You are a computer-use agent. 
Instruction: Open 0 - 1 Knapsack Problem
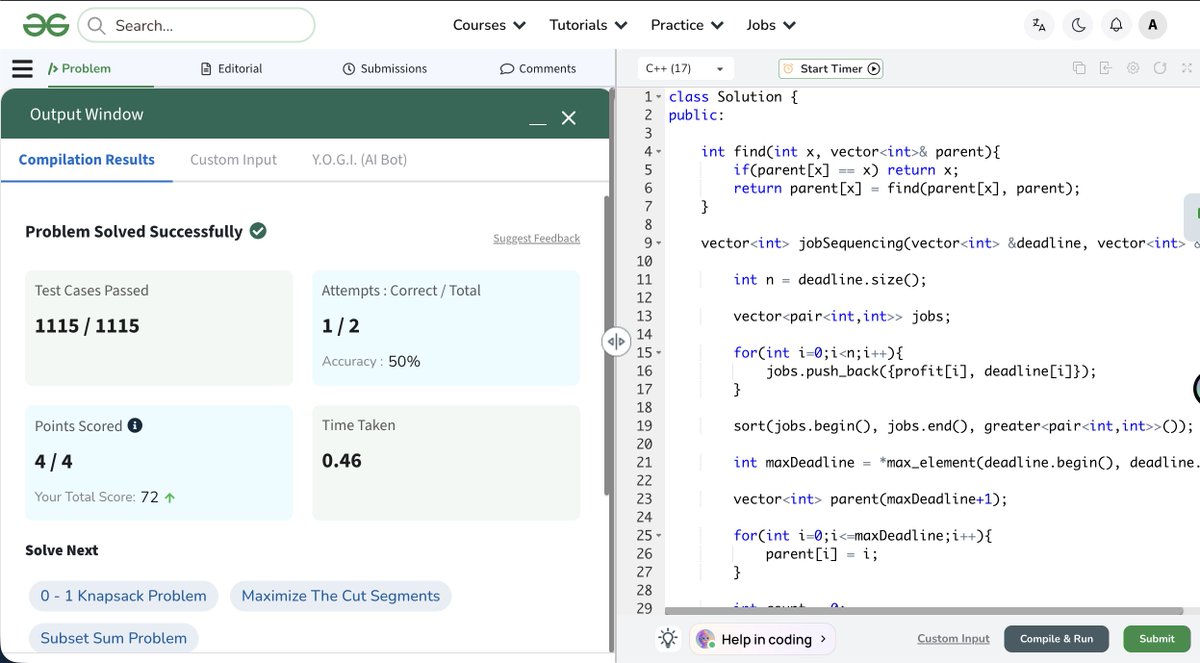124,596
